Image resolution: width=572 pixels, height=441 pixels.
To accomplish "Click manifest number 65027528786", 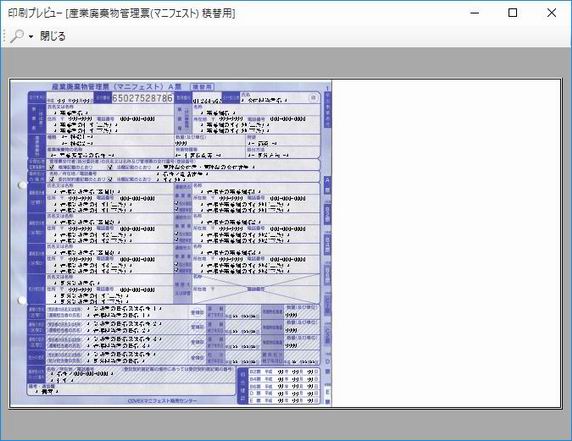I will [x=142, y=98].
